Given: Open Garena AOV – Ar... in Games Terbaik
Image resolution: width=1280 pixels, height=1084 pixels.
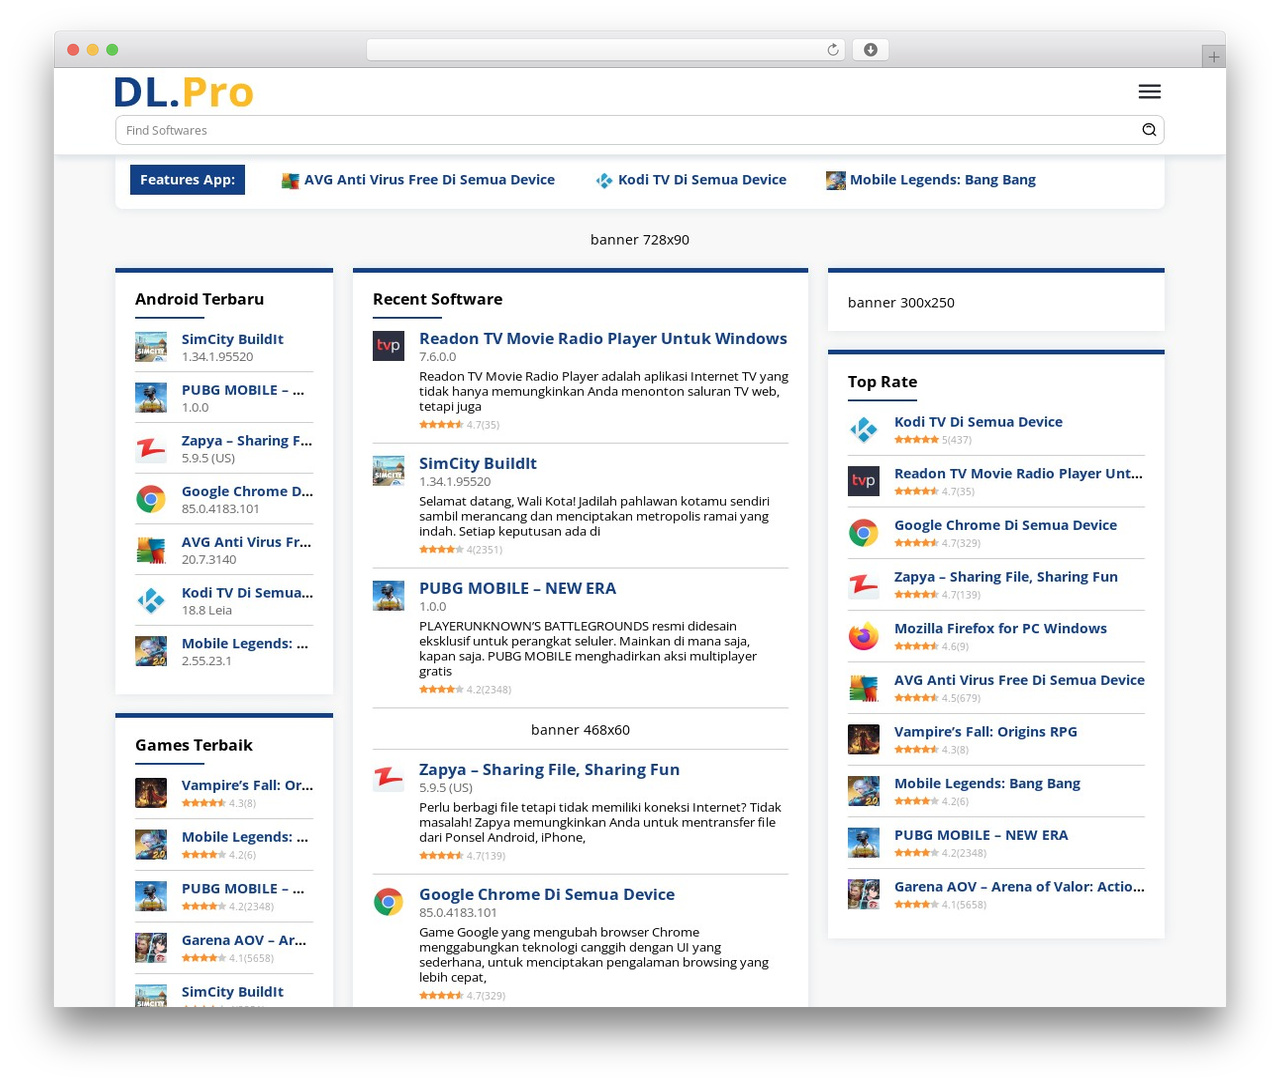Looking at the screenshot, I should tap(244, 940).
